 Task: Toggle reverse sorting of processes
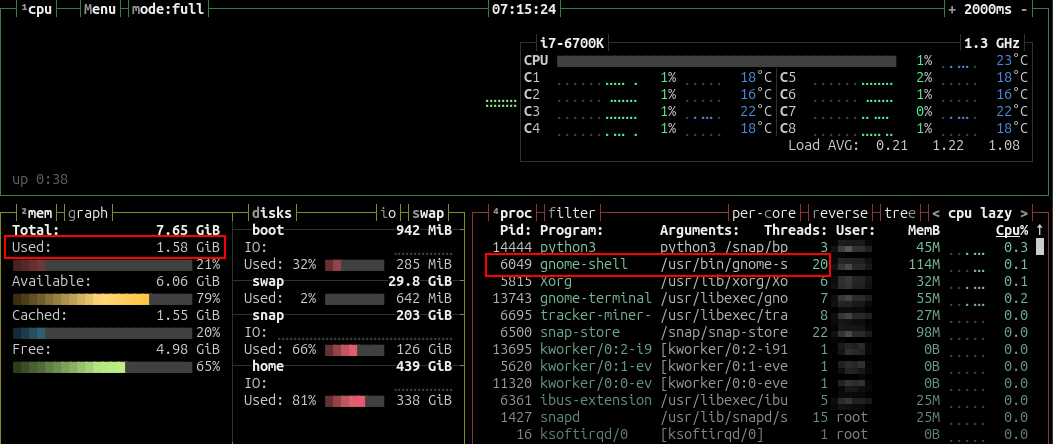point(839,213)
